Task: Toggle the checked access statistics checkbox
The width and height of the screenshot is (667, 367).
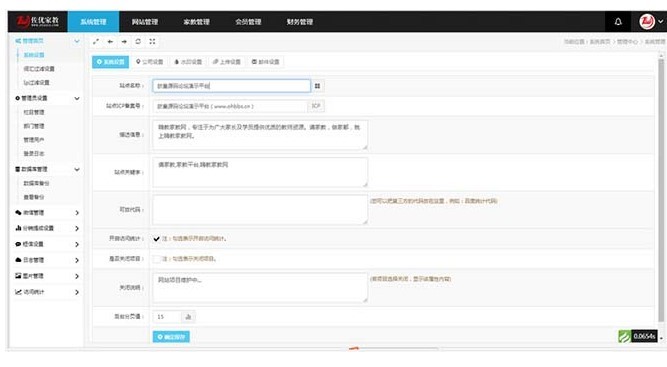Action: tap(157, 239)
